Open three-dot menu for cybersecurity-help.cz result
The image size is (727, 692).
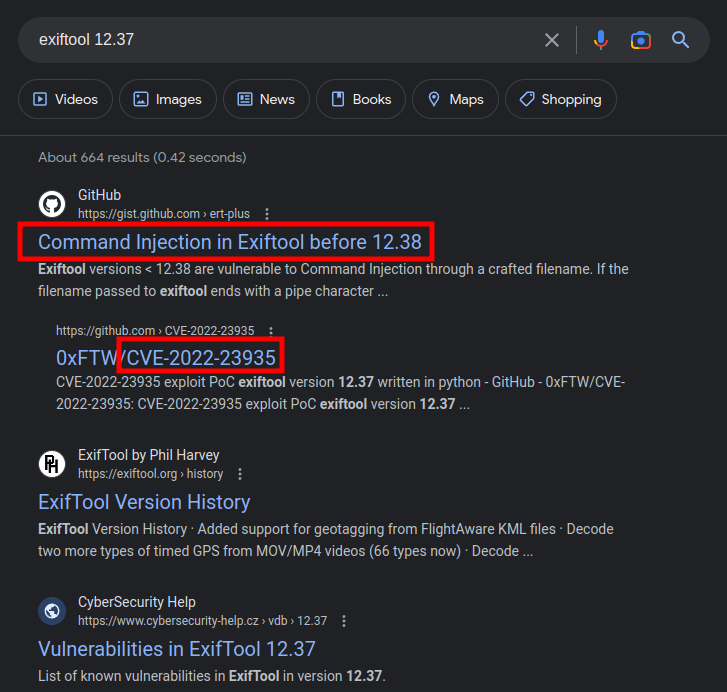(x=344, y=621)
